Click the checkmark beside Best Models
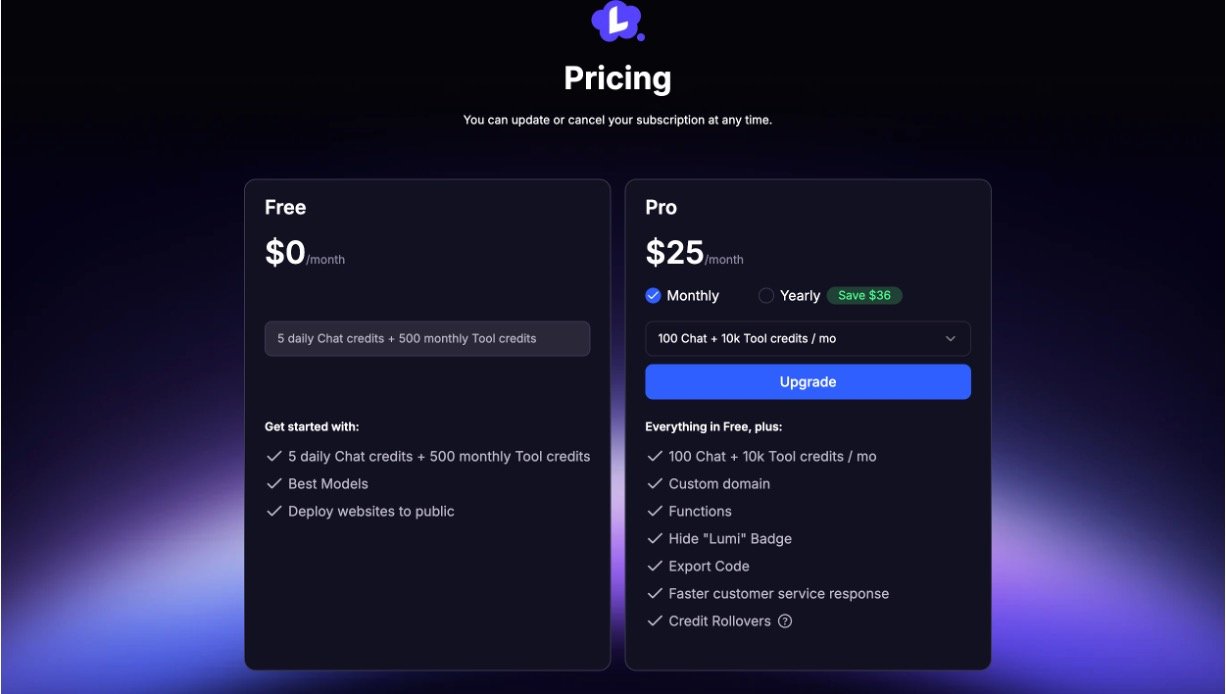Screen dimensions: 1226x694 (274, 484)
